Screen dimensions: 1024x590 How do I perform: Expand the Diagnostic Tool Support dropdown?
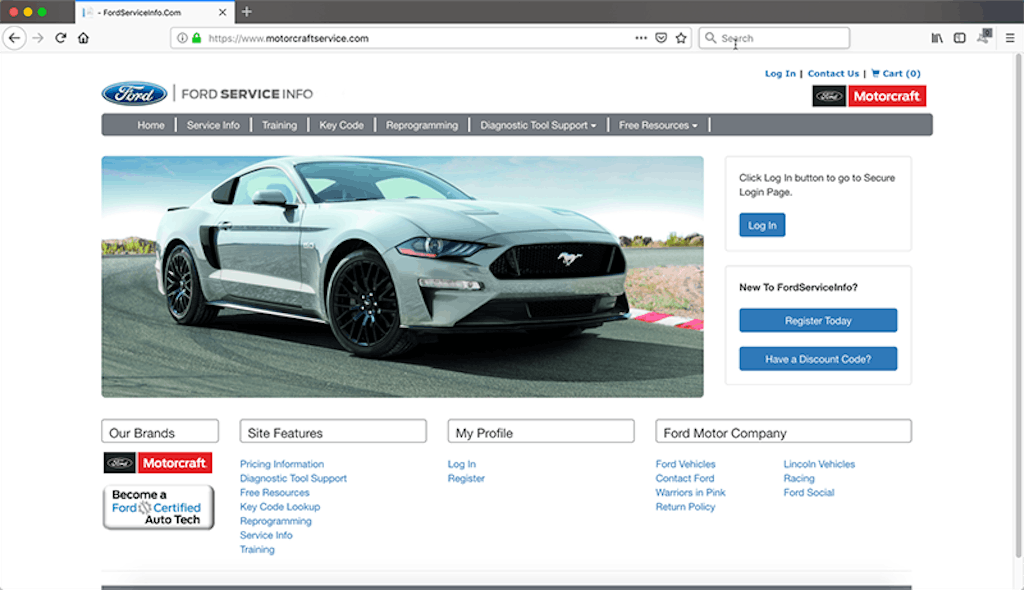(x=538, y=125)
